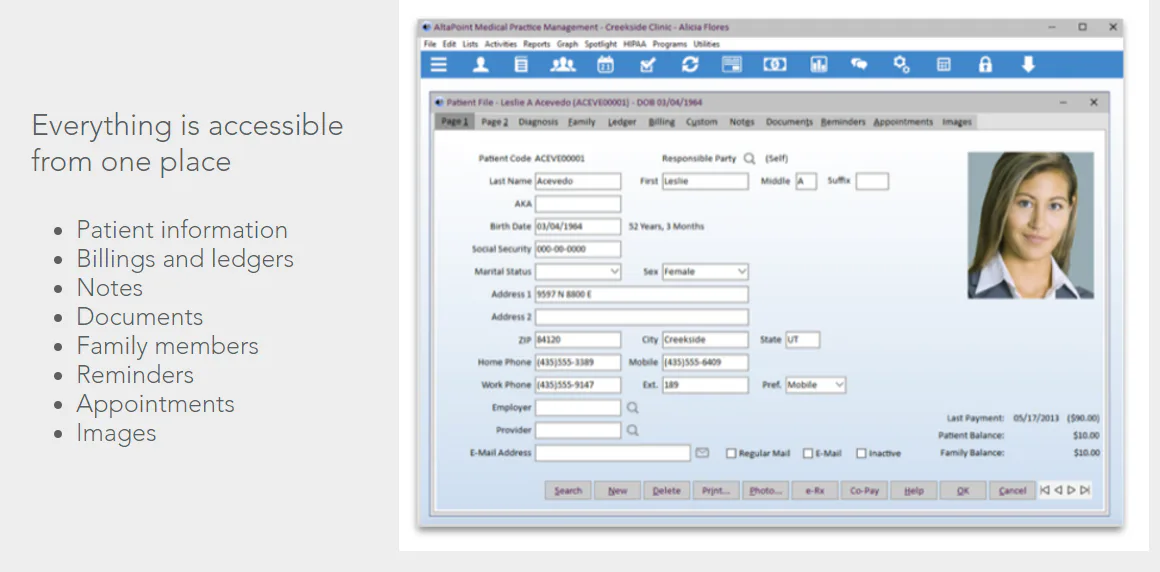Image resolution: width=1160 pixels, height=572 pixels.
Task: Open the hamburger menu icon in toolbar
Action: (x=439, y=64)
